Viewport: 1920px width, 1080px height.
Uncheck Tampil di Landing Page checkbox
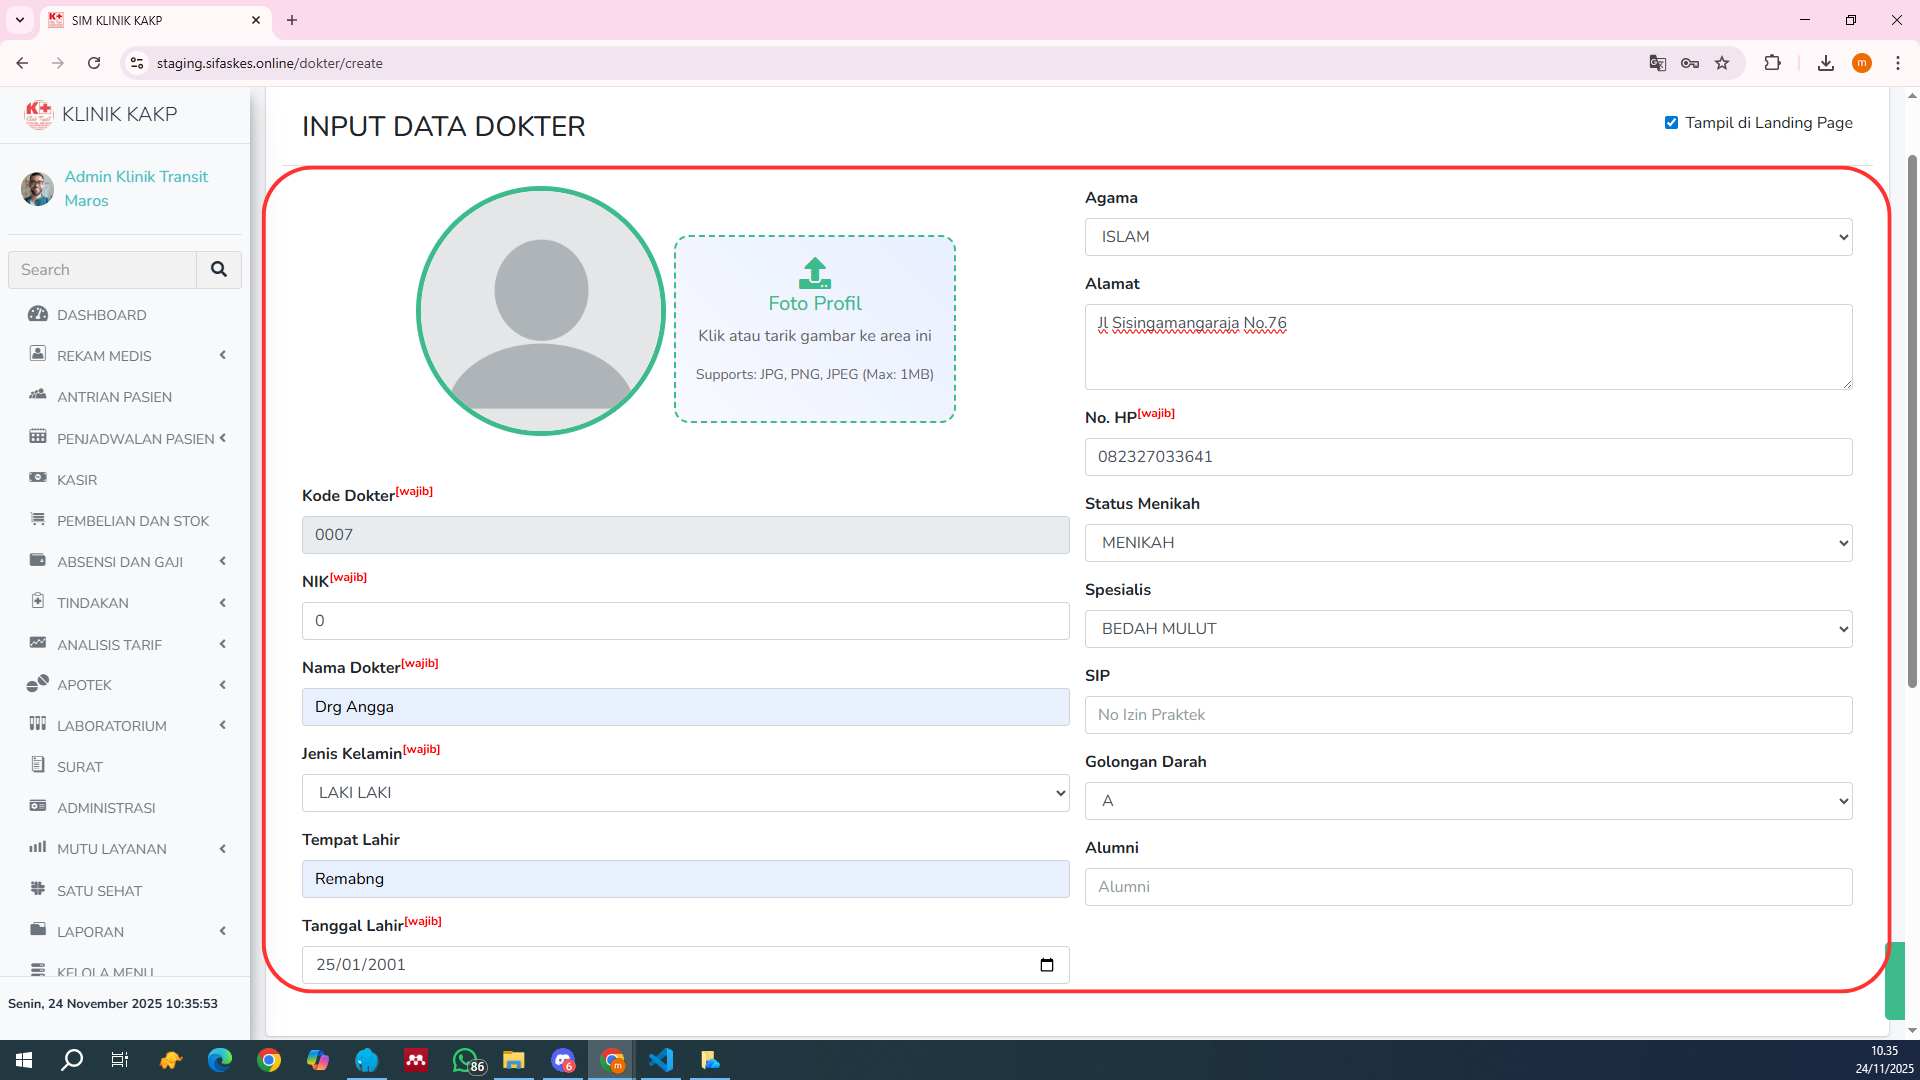(x=1671, y=123)
